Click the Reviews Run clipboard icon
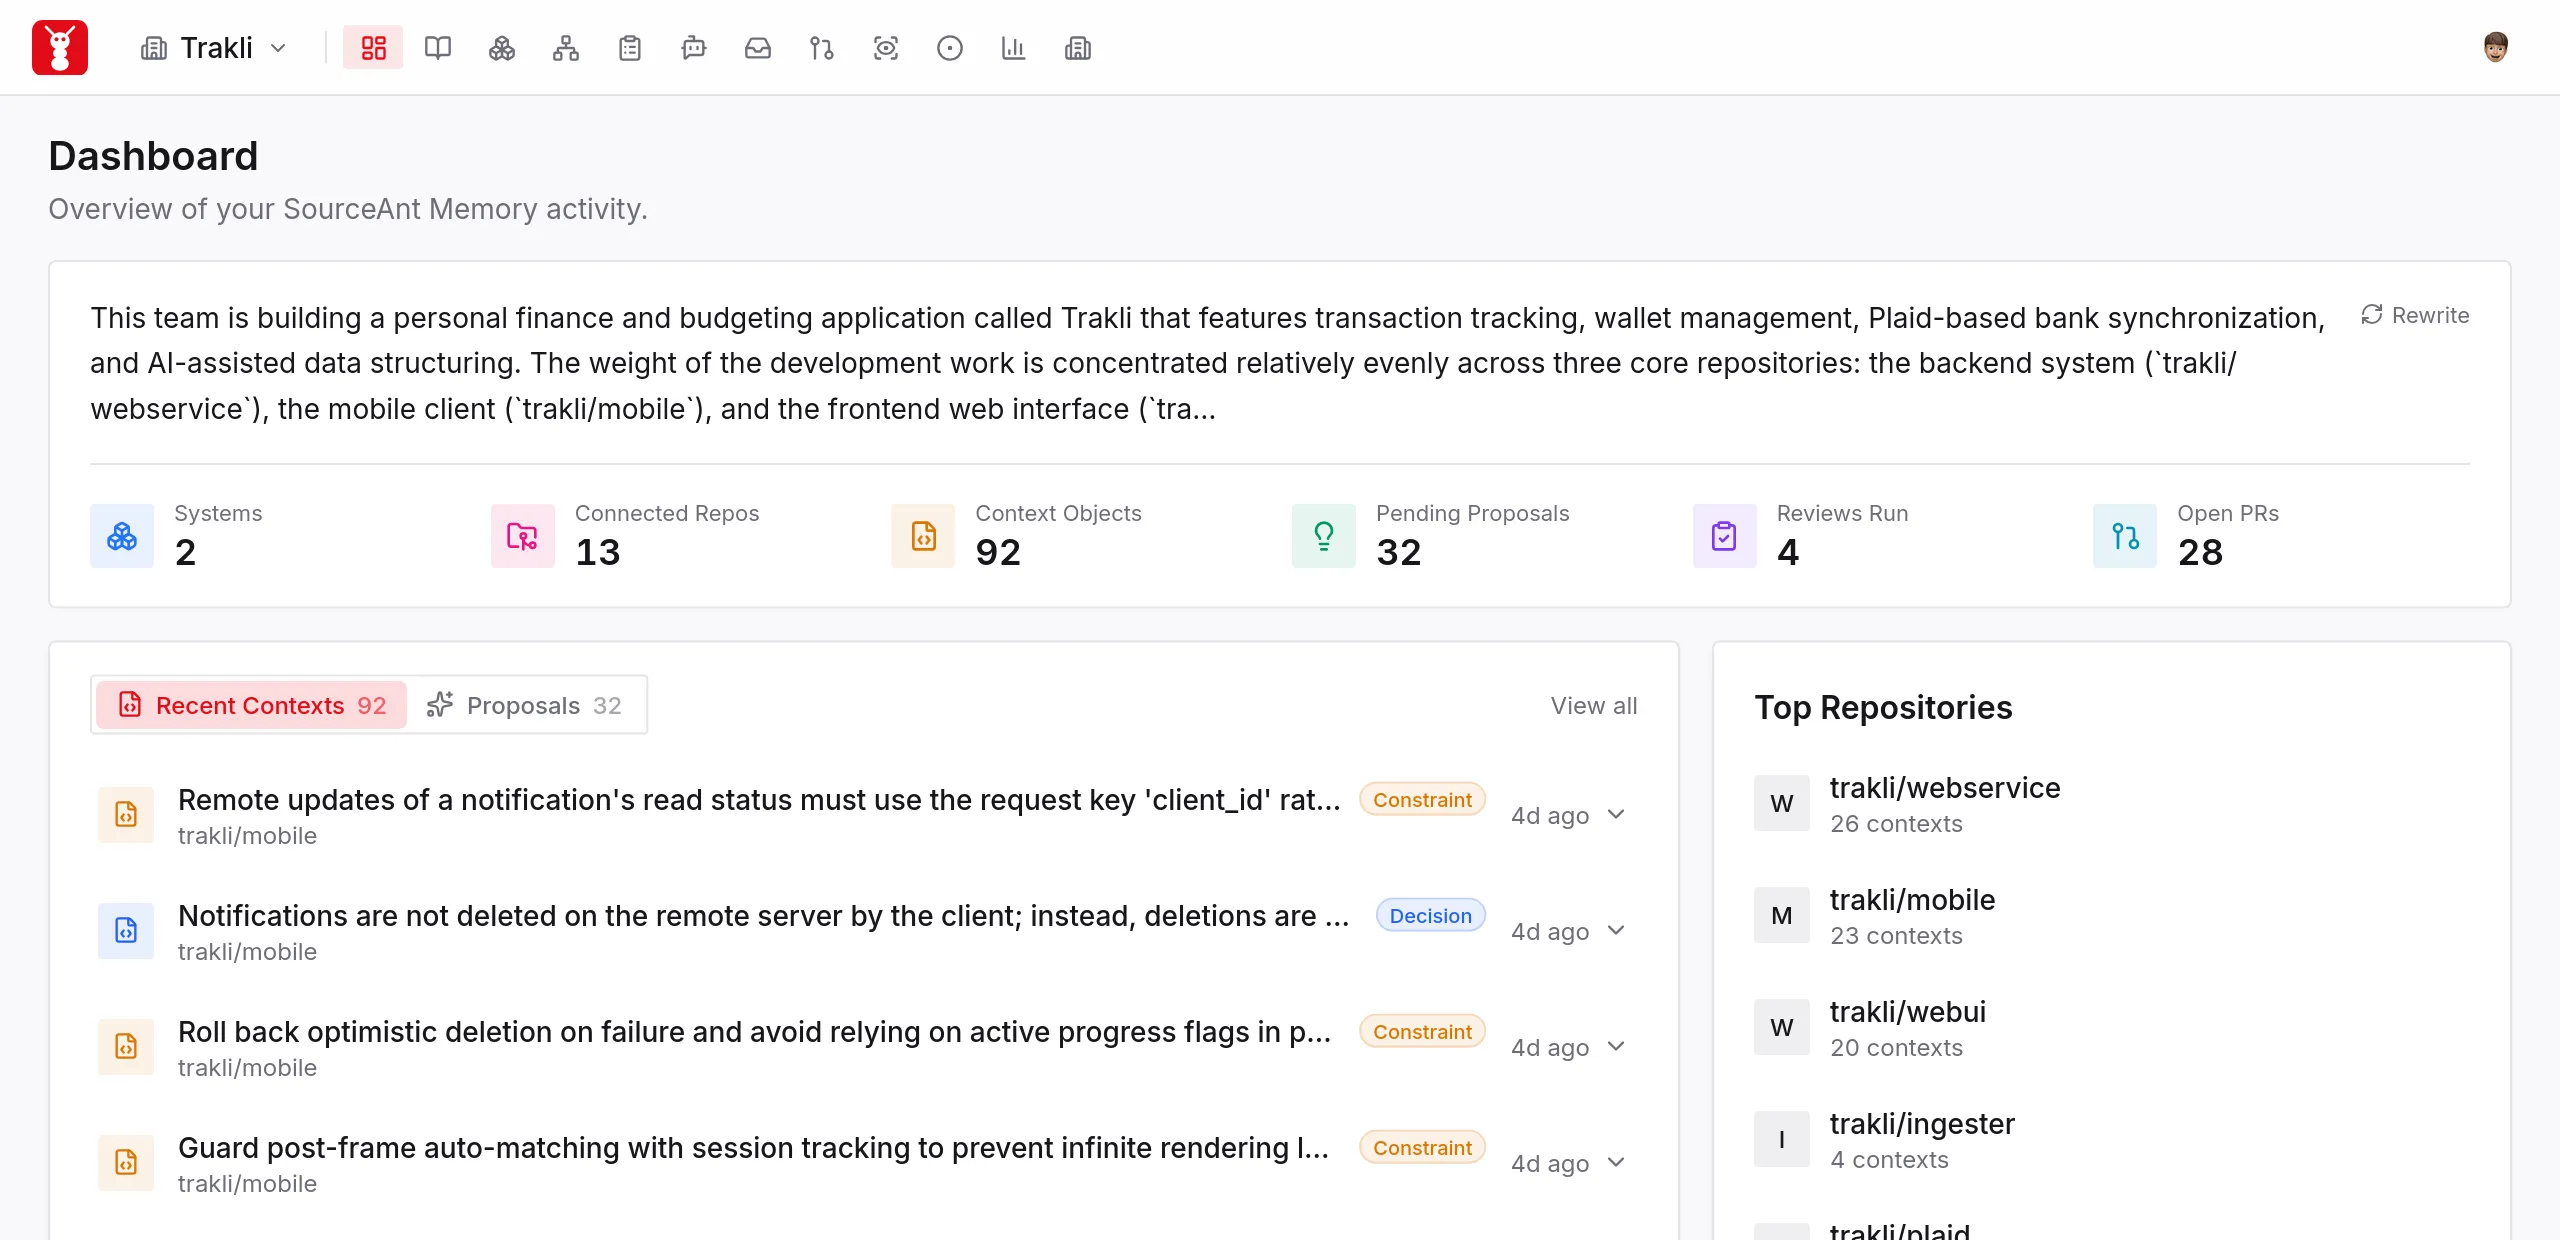Image resolution: width=2560 pixels, height=1240 pixels. tap(1724, 536)
